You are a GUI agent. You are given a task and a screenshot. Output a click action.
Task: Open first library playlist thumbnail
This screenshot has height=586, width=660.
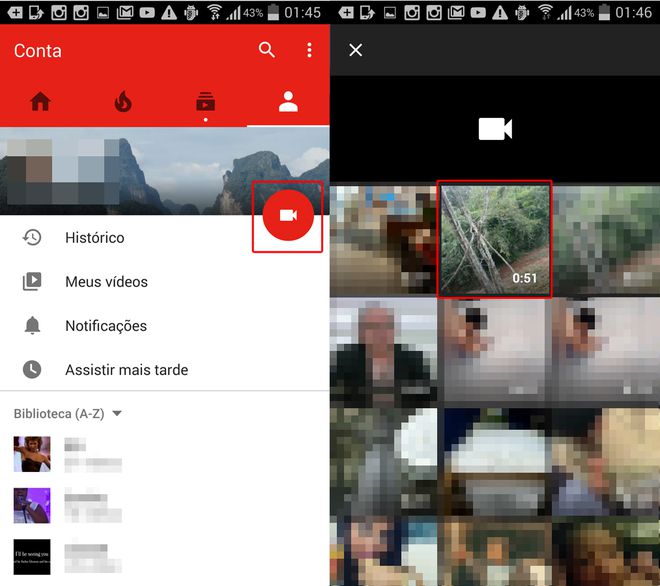(x=32, y=454)
